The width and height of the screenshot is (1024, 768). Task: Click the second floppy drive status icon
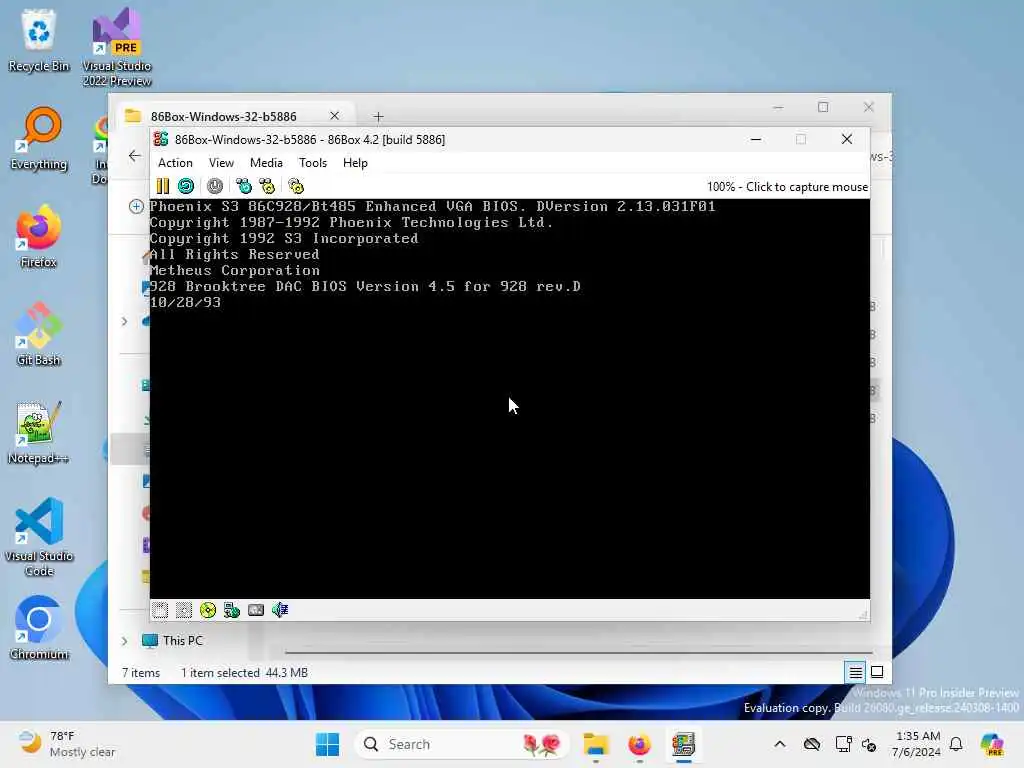184,610
